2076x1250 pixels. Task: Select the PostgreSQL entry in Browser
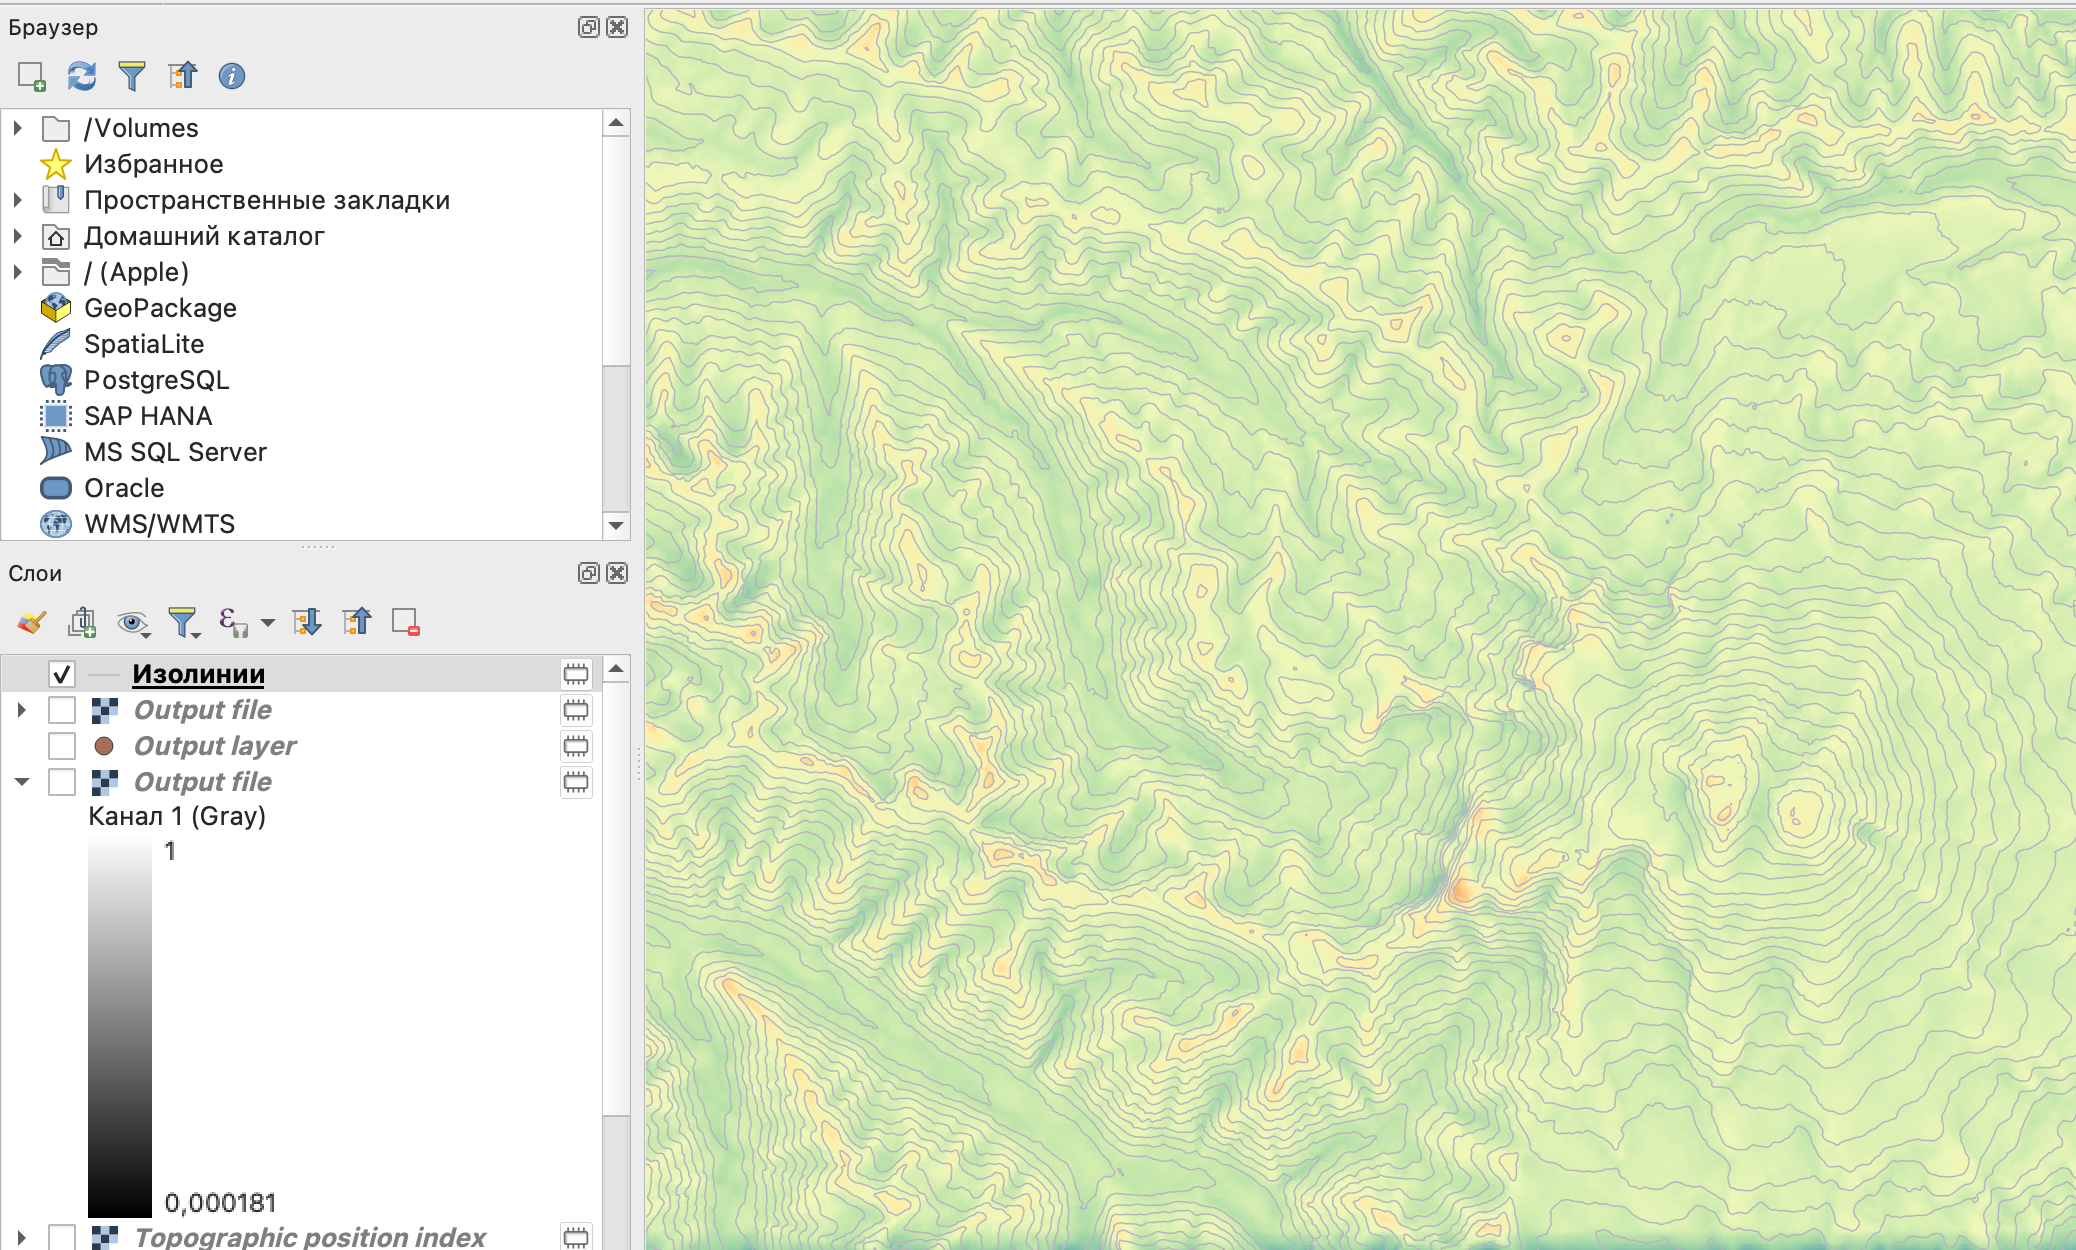click(157, 380)
